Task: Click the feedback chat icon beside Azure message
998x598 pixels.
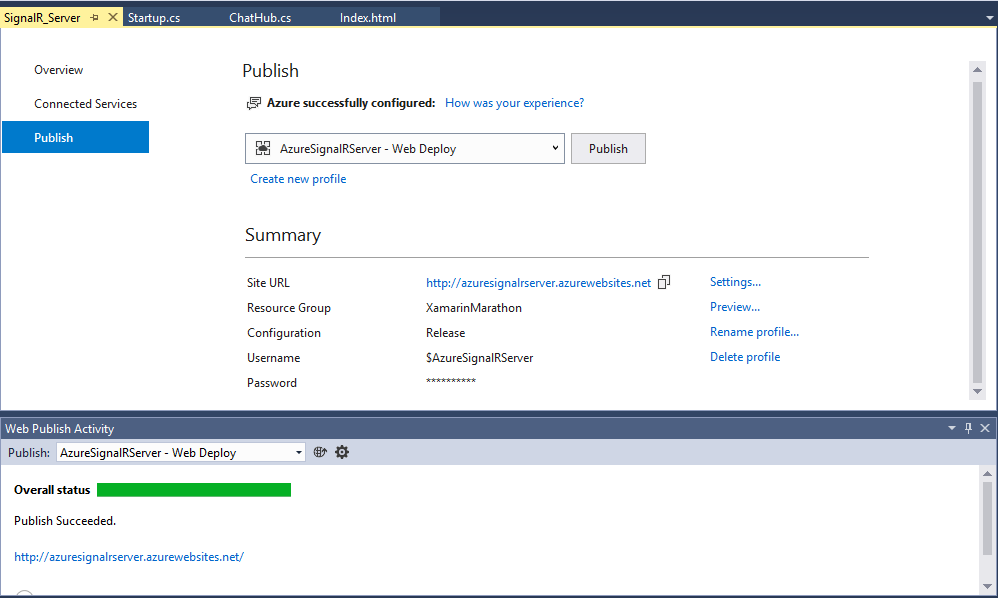Action: tap(253, 103)
